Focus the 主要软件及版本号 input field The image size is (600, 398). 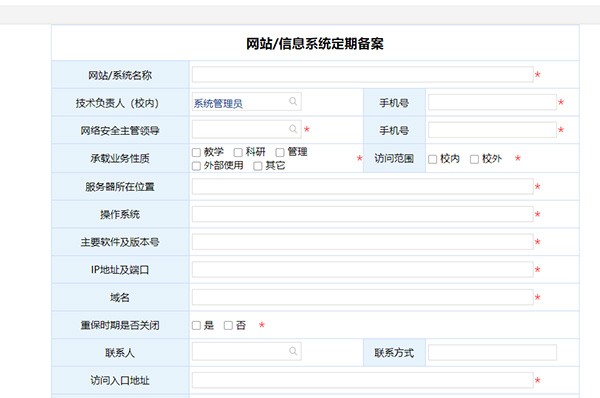363,242
